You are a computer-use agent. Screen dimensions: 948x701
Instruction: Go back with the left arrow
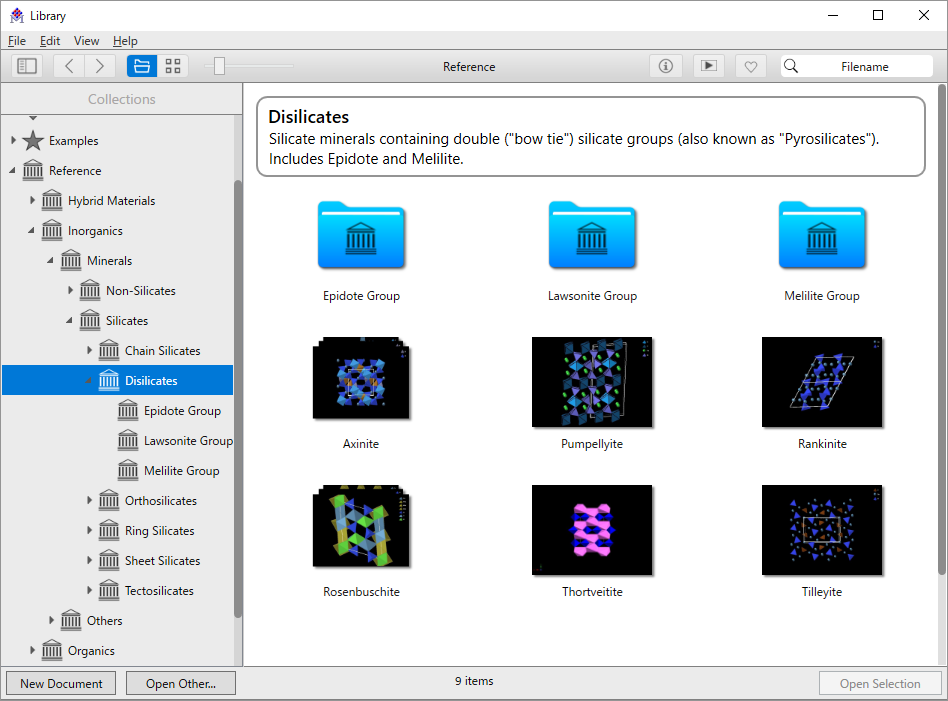(x=69, y=66)
